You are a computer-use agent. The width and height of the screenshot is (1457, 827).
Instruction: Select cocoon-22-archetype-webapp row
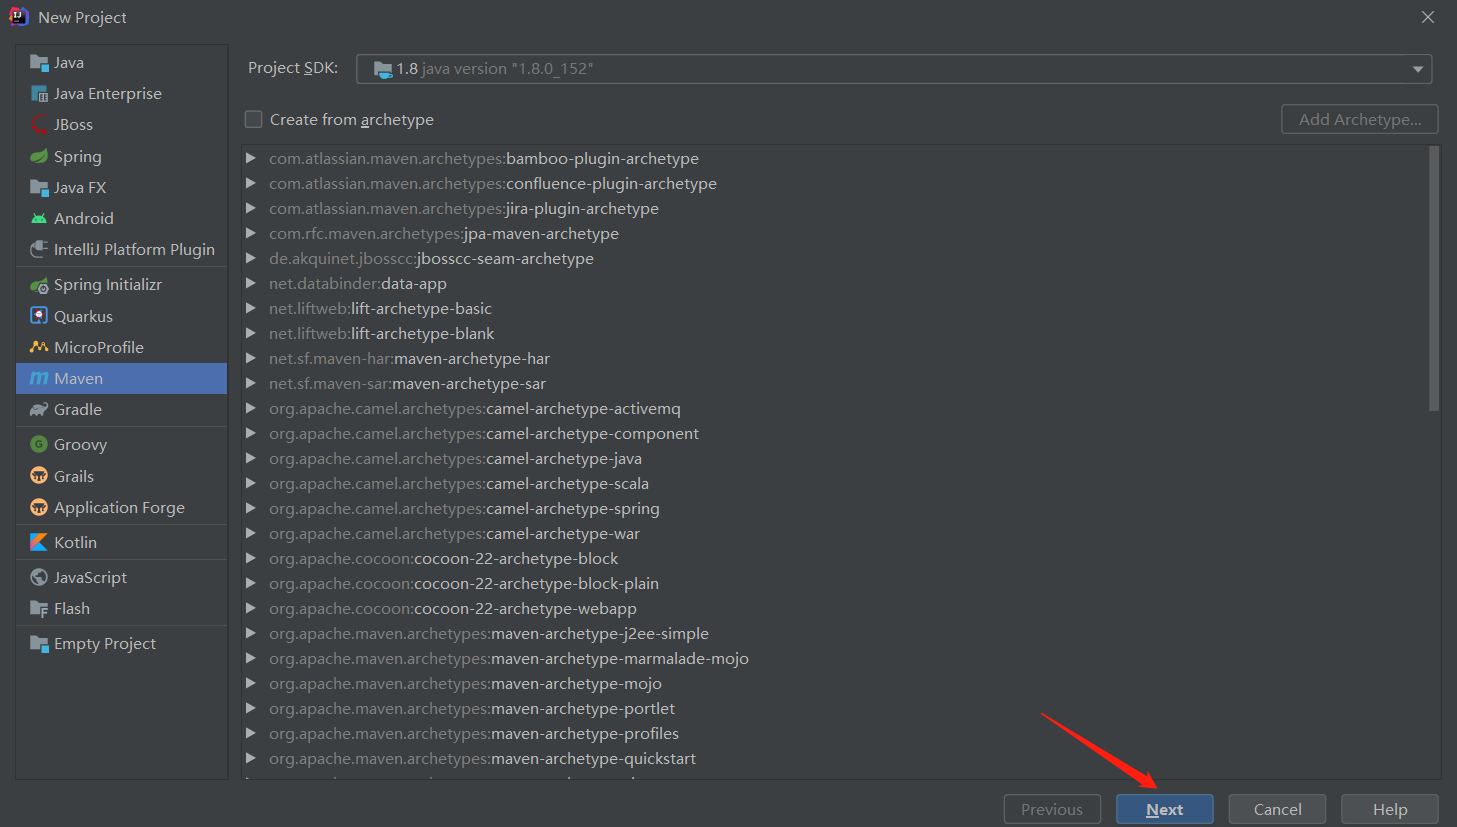click(x=835, y=608)
